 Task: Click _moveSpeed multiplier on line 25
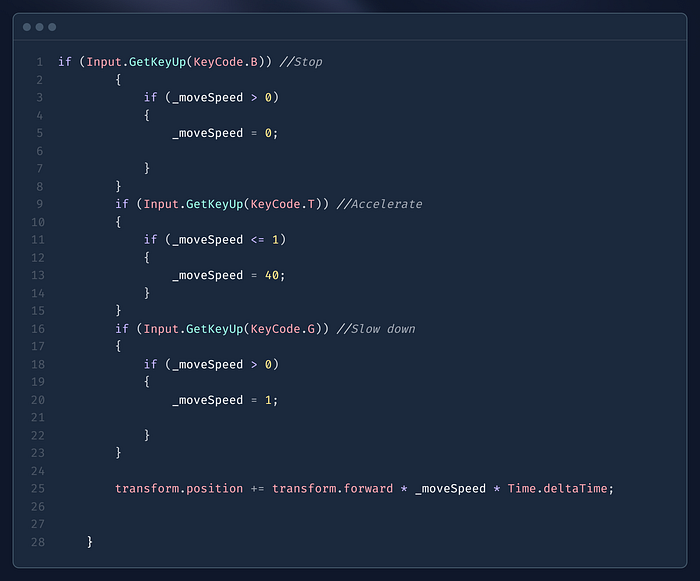pos(450,489)
